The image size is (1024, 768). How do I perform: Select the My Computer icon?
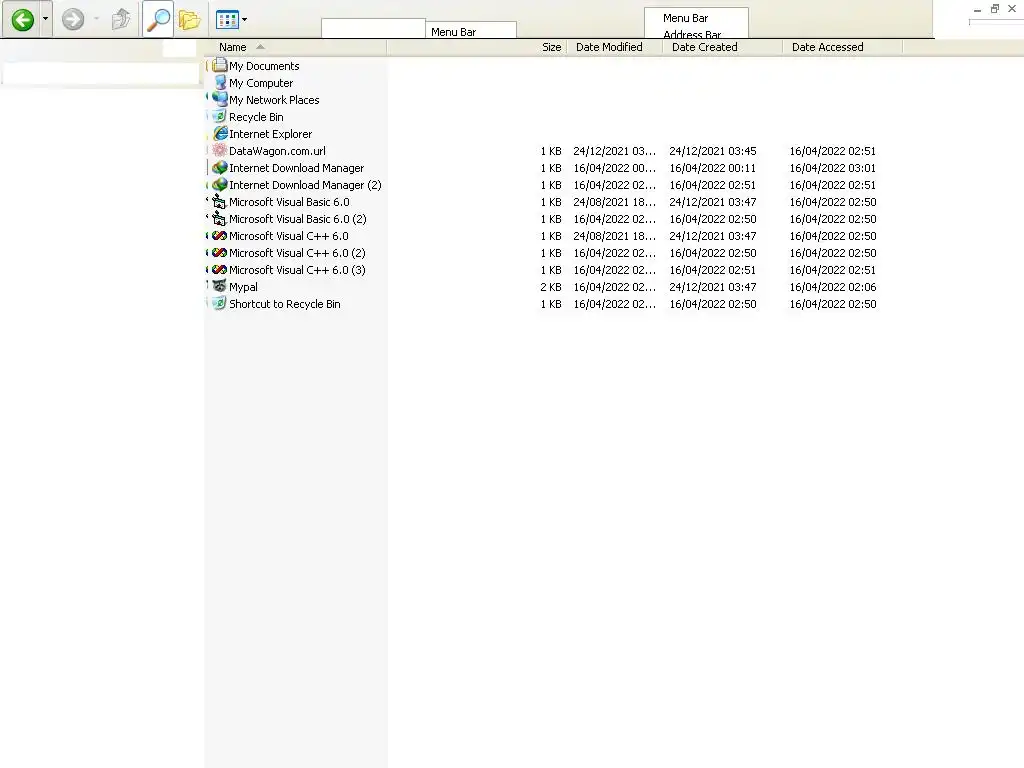coord(220,82)
